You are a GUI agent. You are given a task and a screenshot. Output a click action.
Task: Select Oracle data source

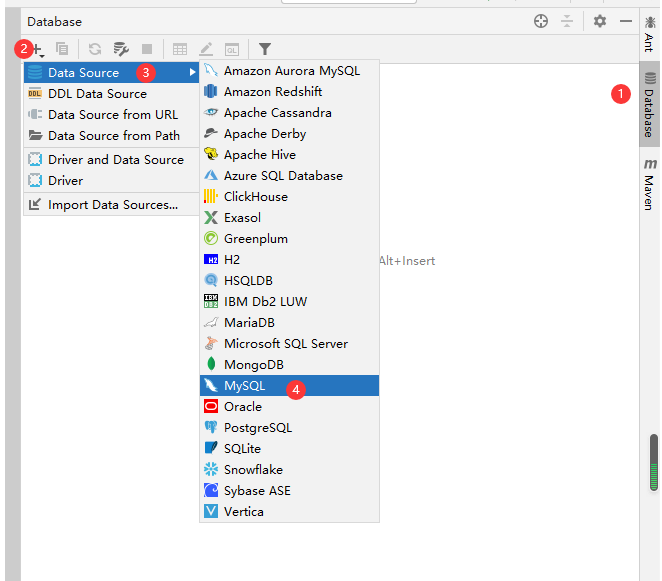[289, 407]
